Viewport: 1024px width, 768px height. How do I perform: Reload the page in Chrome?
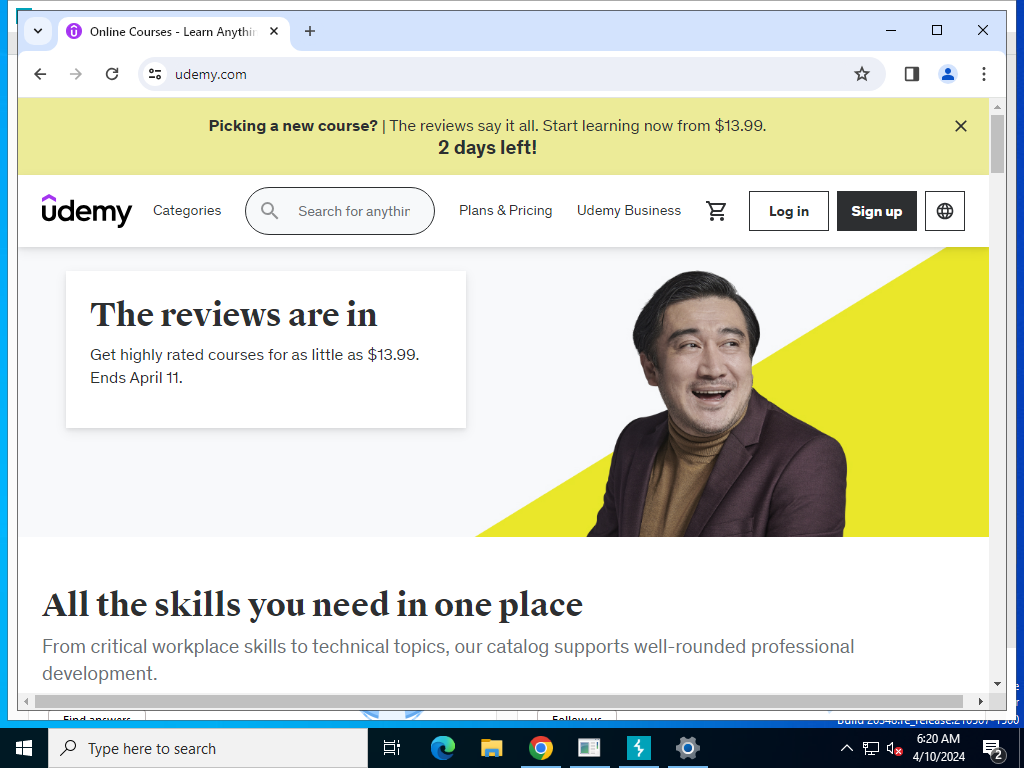tap(112, 74)
